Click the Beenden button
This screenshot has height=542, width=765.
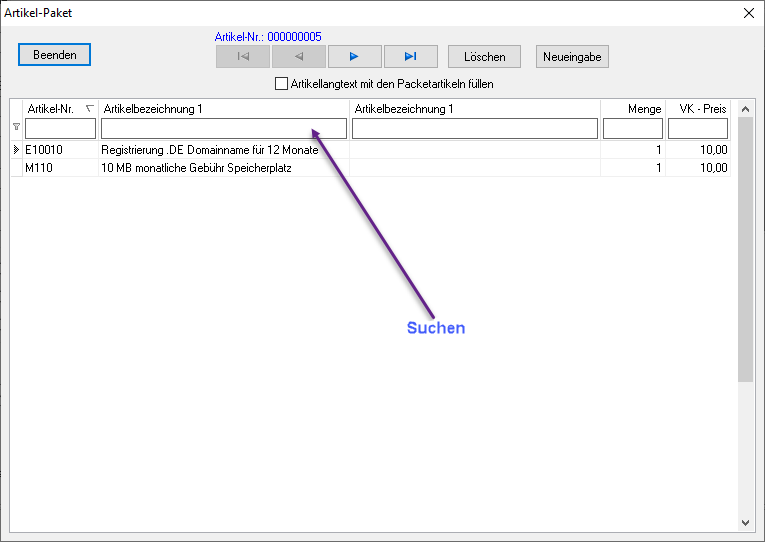54,55
